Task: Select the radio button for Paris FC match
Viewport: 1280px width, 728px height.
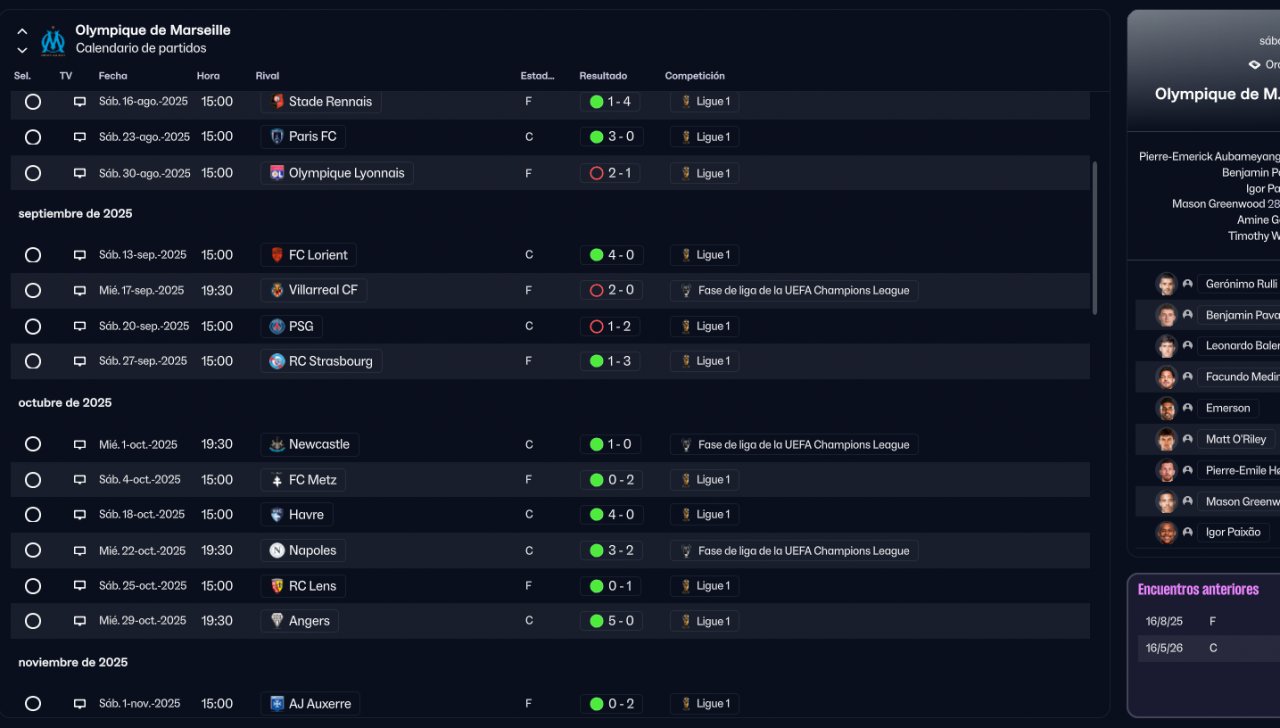Action: 33,137
